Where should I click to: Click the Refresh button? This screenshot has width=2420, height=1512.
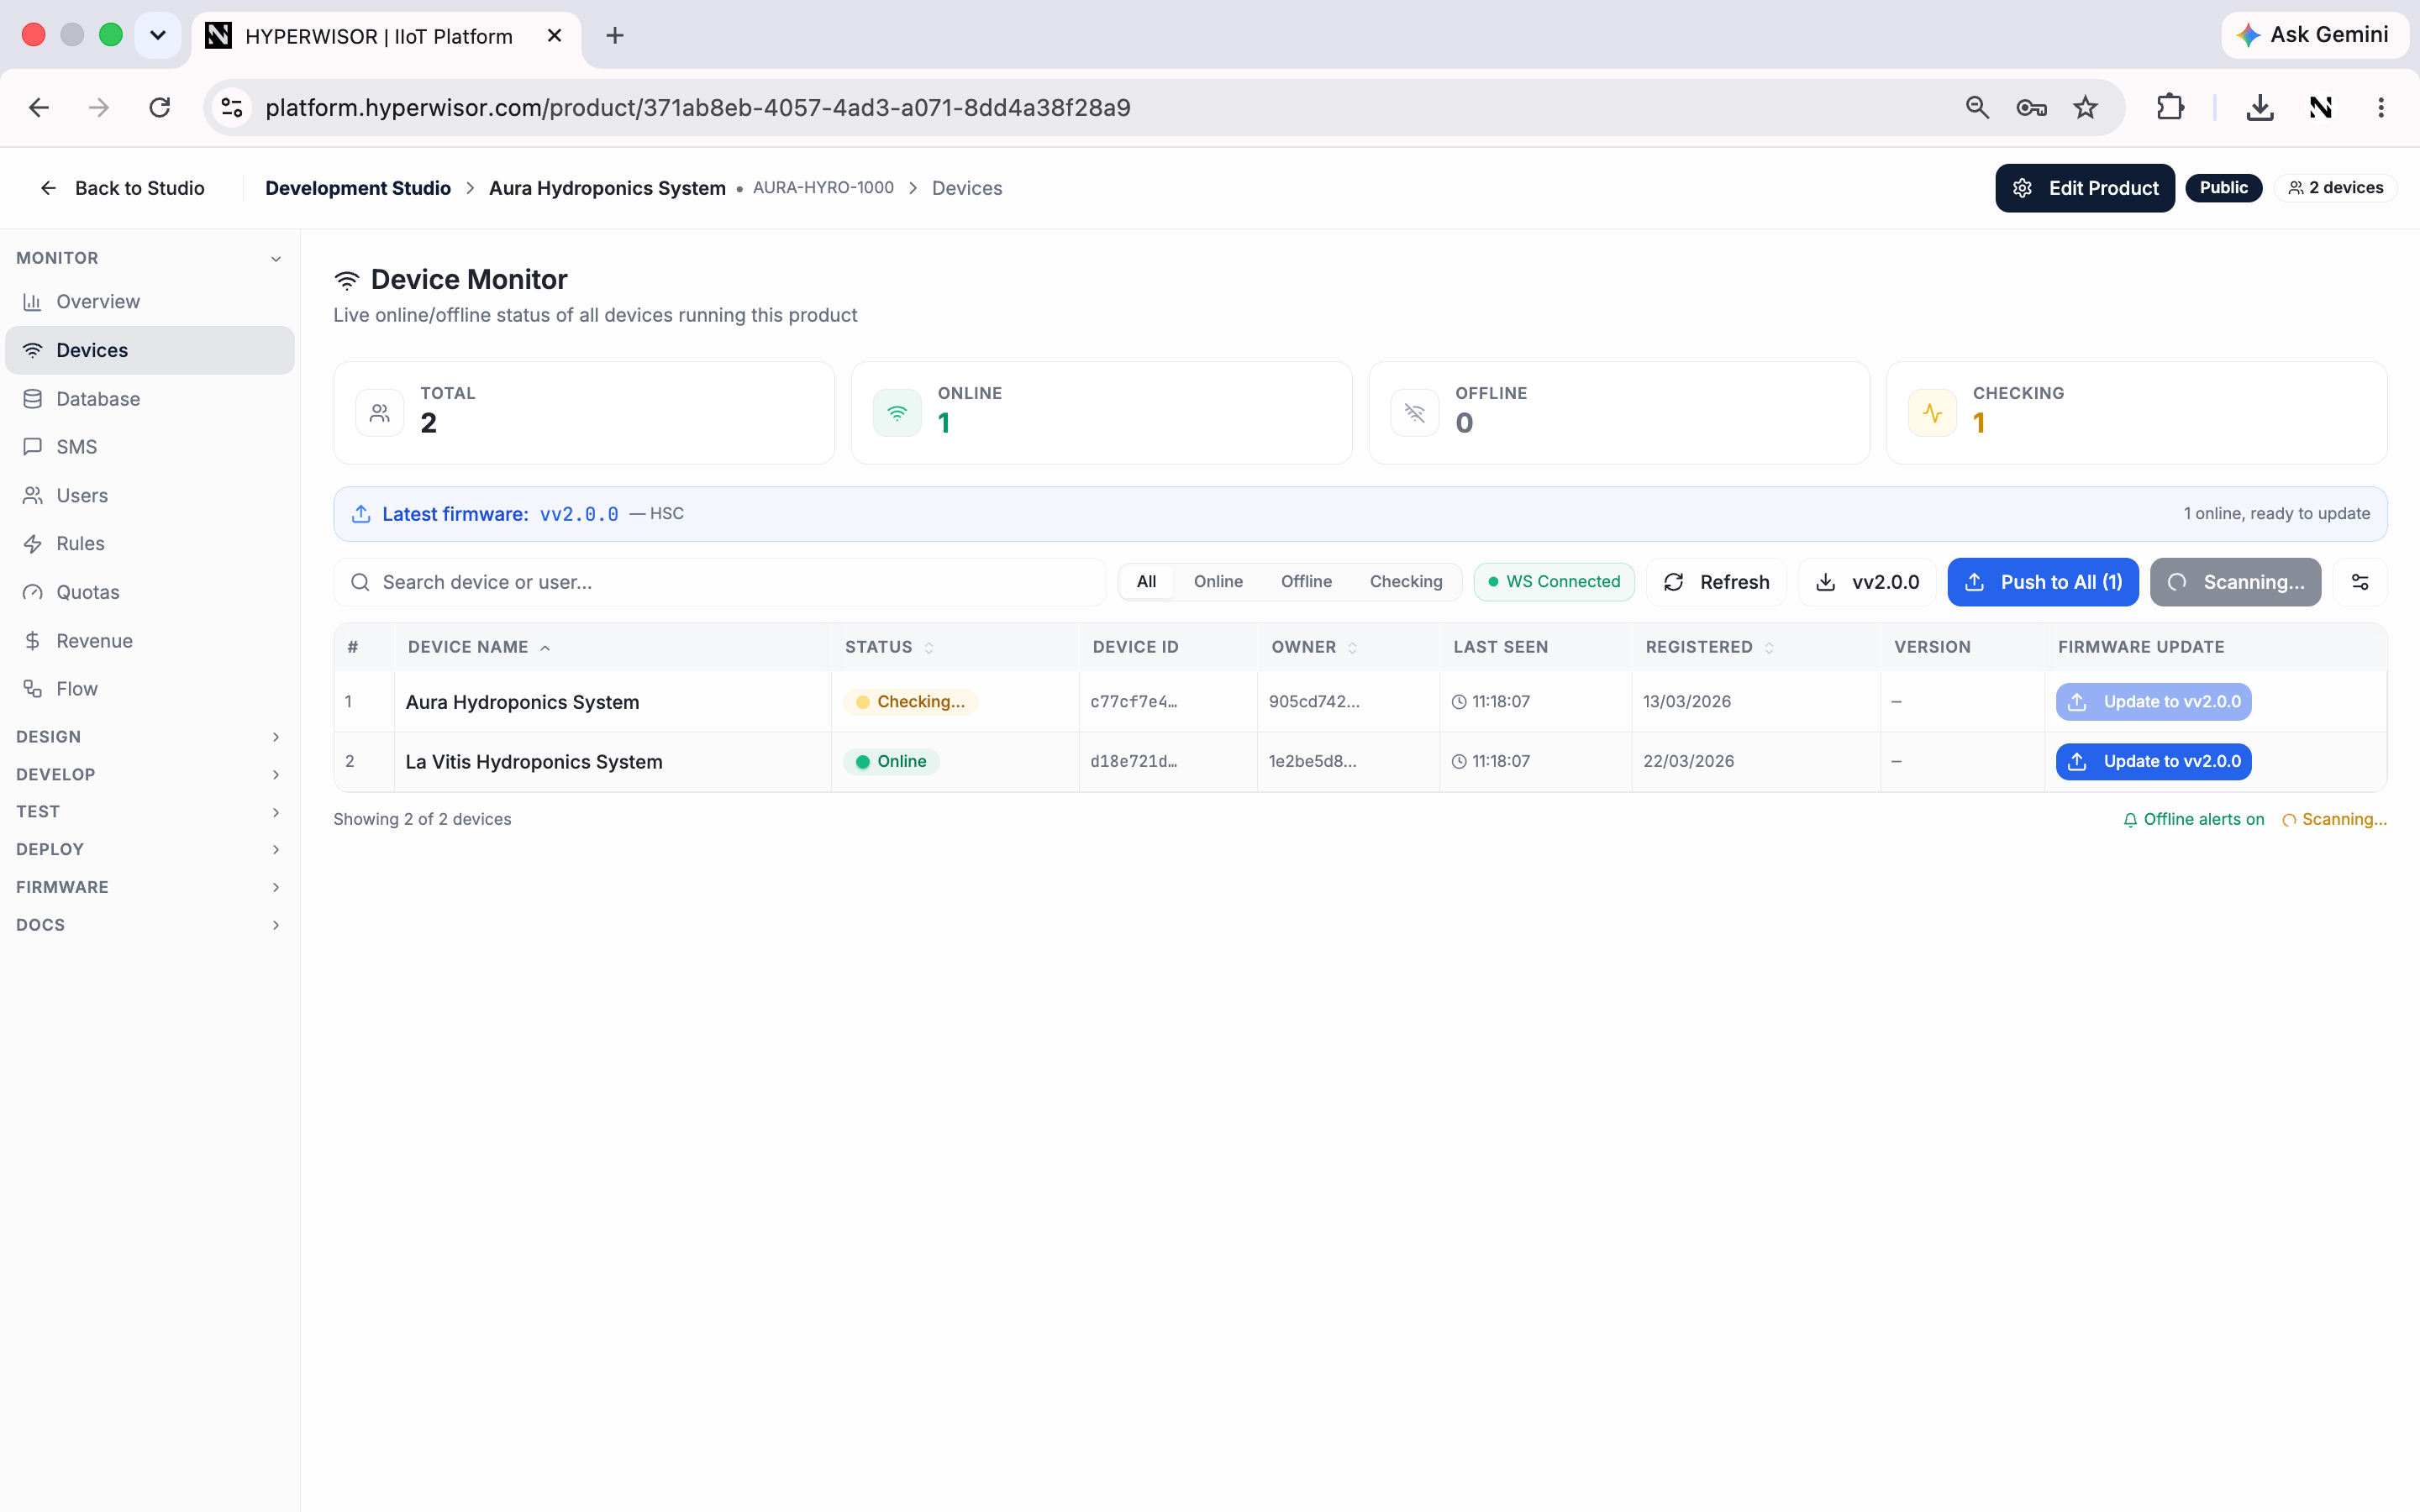pos(1716,582)
